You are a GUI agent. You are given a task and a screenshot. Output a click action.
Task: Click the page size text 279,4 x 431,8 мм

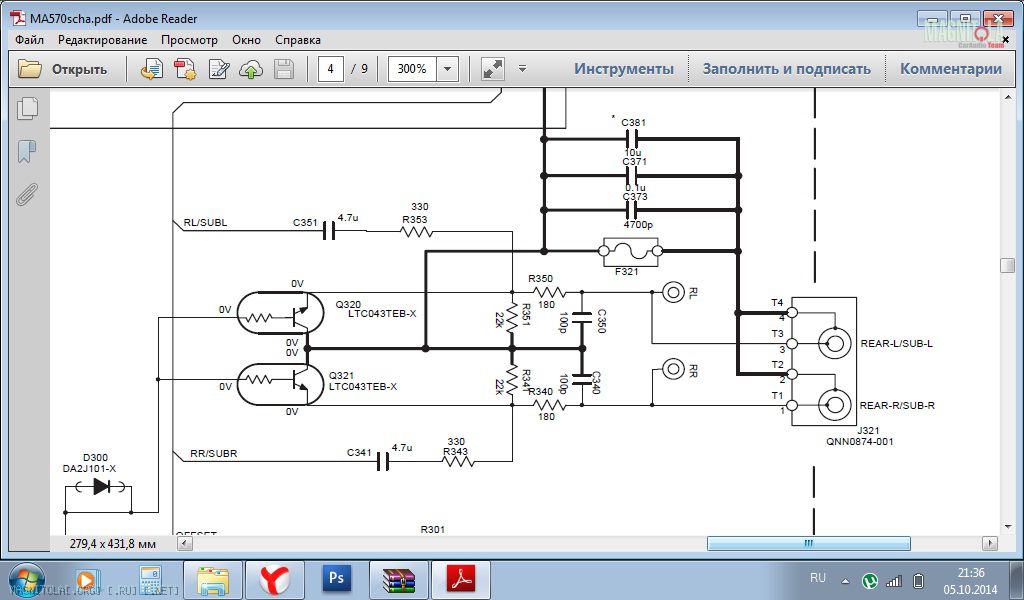tap(113, 543)
